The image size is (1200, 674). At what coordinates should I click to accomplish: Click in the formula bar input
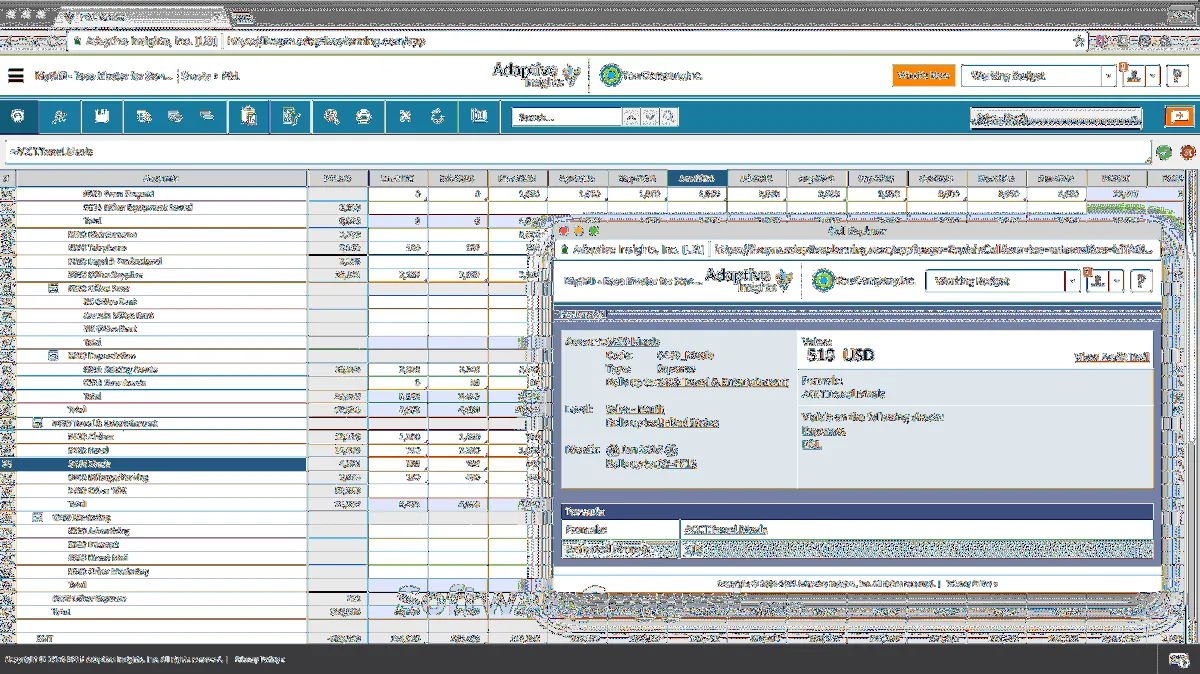(x=576, y=152)
